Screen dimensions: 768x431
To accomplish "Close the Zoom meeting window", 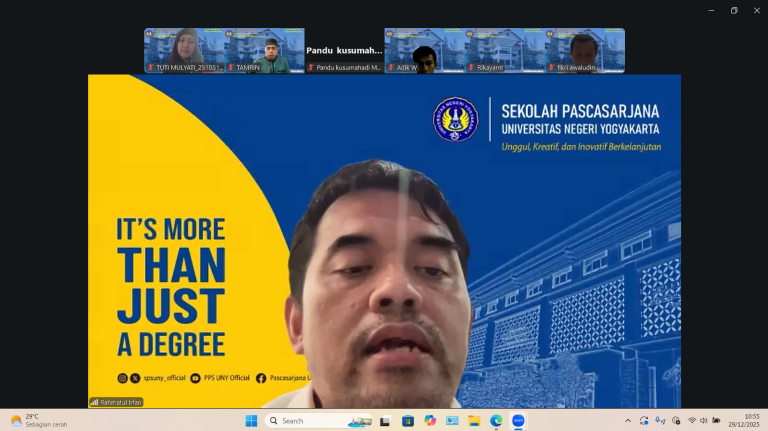I will click(757, 10).
